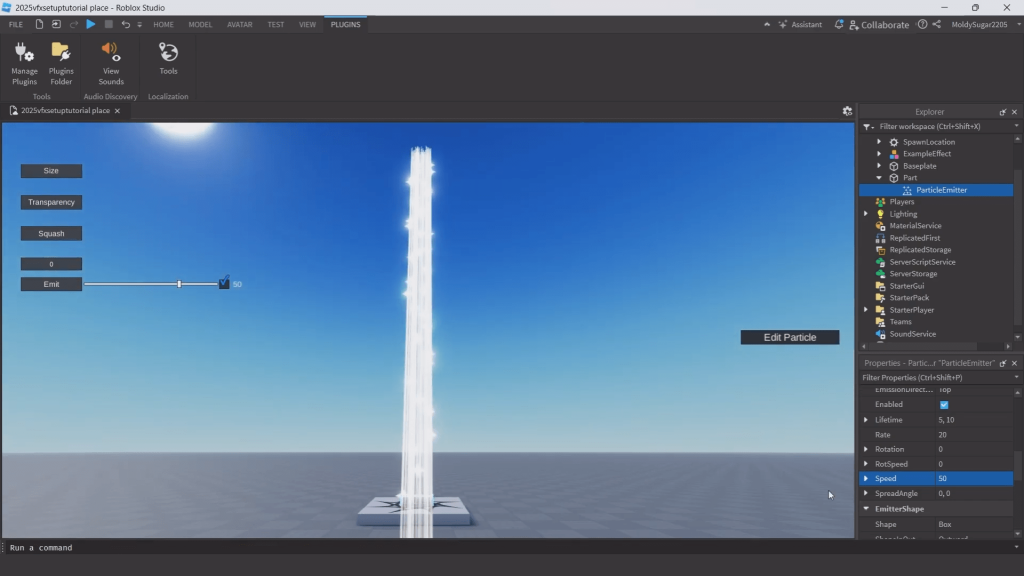Select ServerStorage in Explorer
This screenshot has width=1024, height=576.
913,274
